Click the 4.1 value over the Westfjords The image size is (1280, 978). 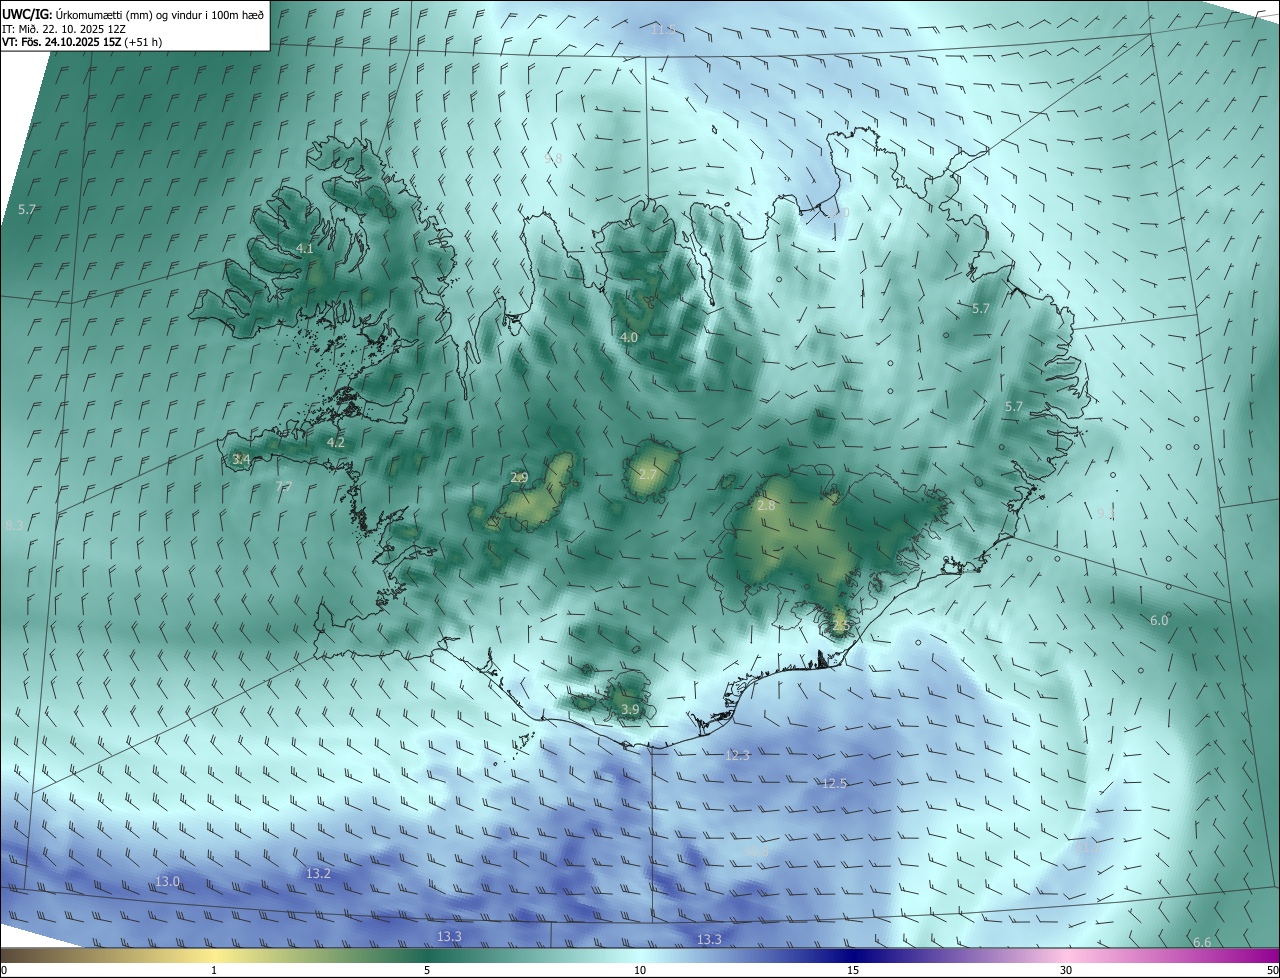305,248
